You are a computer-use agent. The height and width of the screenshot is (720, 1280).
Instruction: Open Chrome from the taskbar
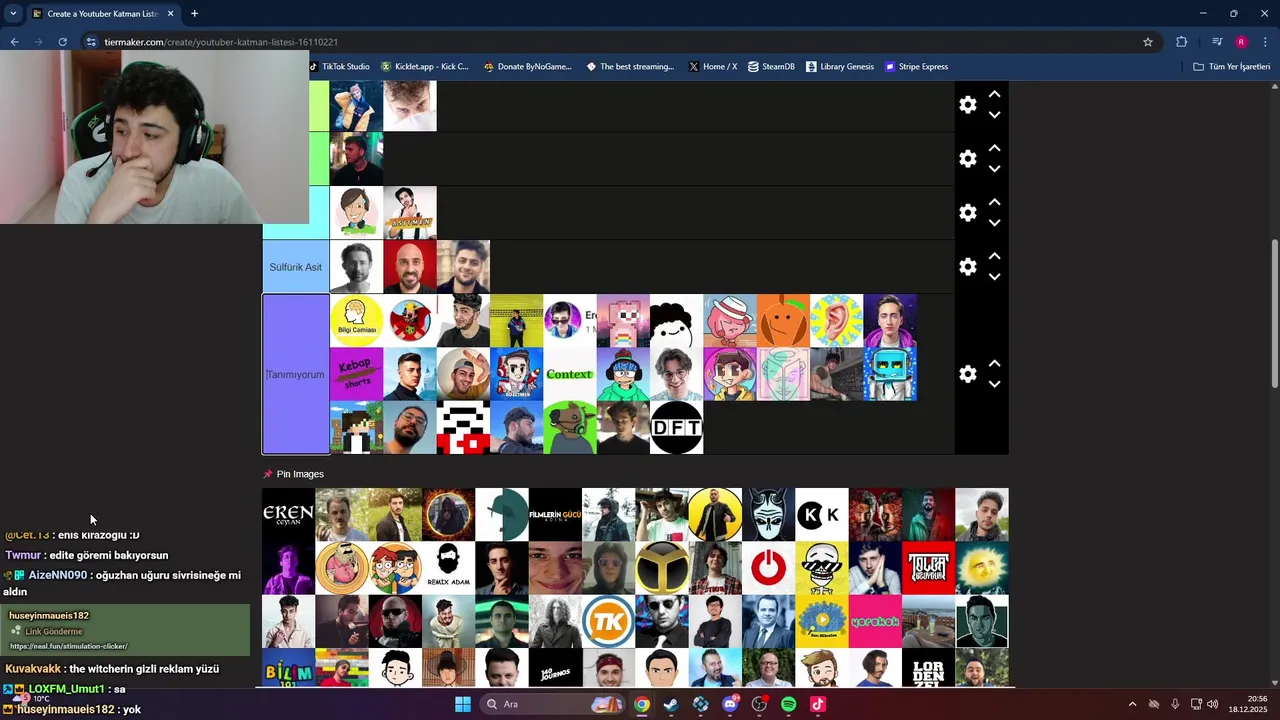[642, 704]
